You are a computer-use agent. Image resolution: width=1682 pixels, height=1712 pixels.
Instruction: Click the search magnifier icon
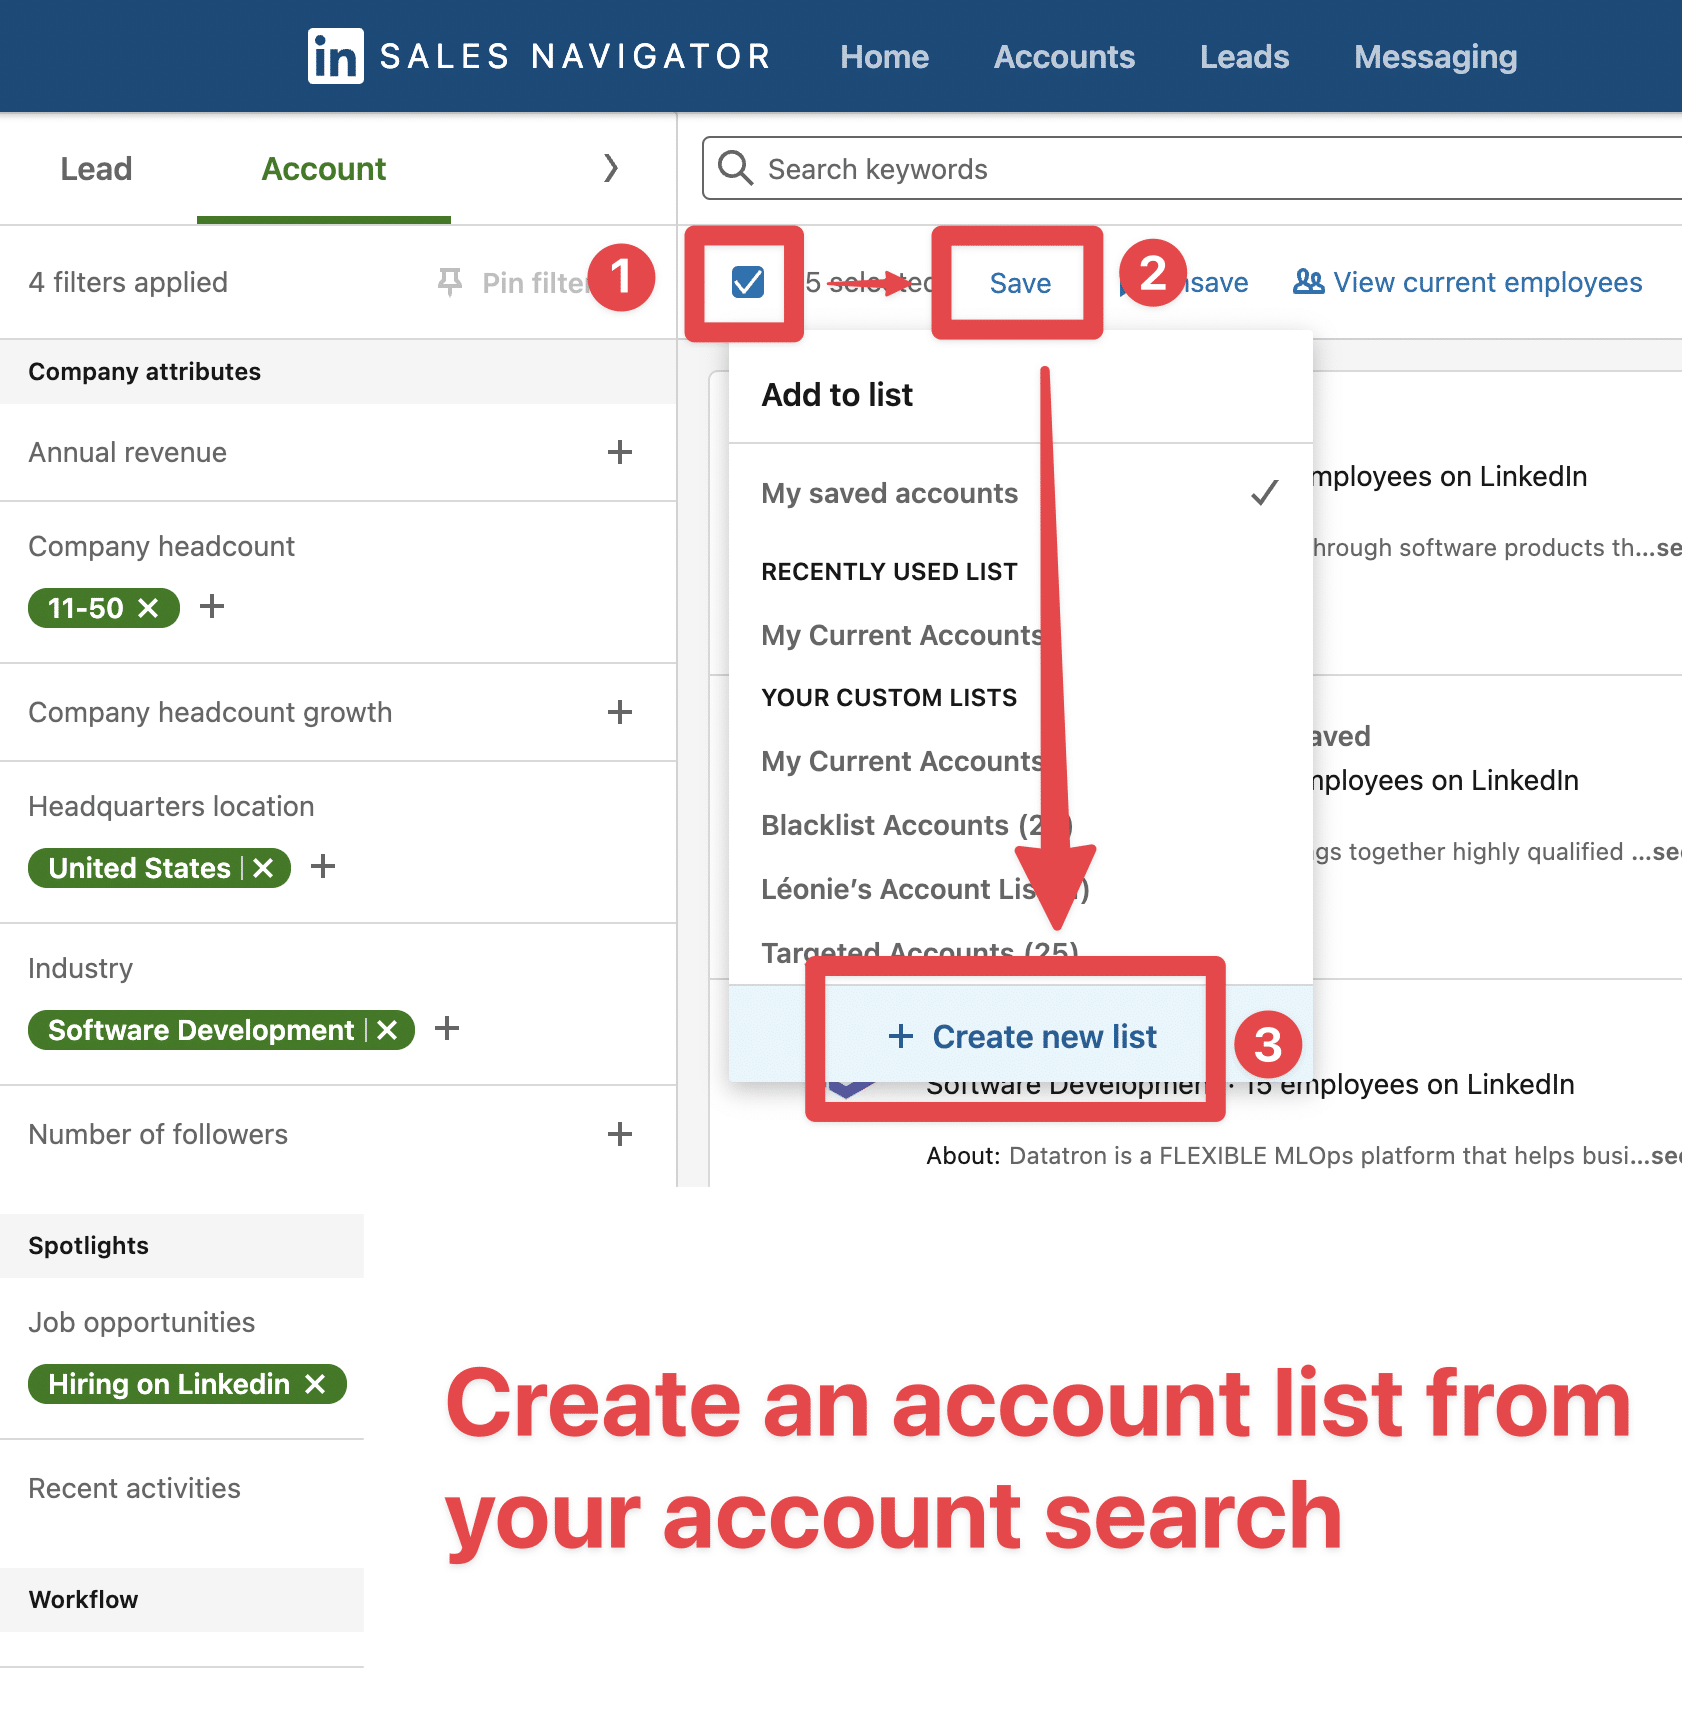click(735, 168)
